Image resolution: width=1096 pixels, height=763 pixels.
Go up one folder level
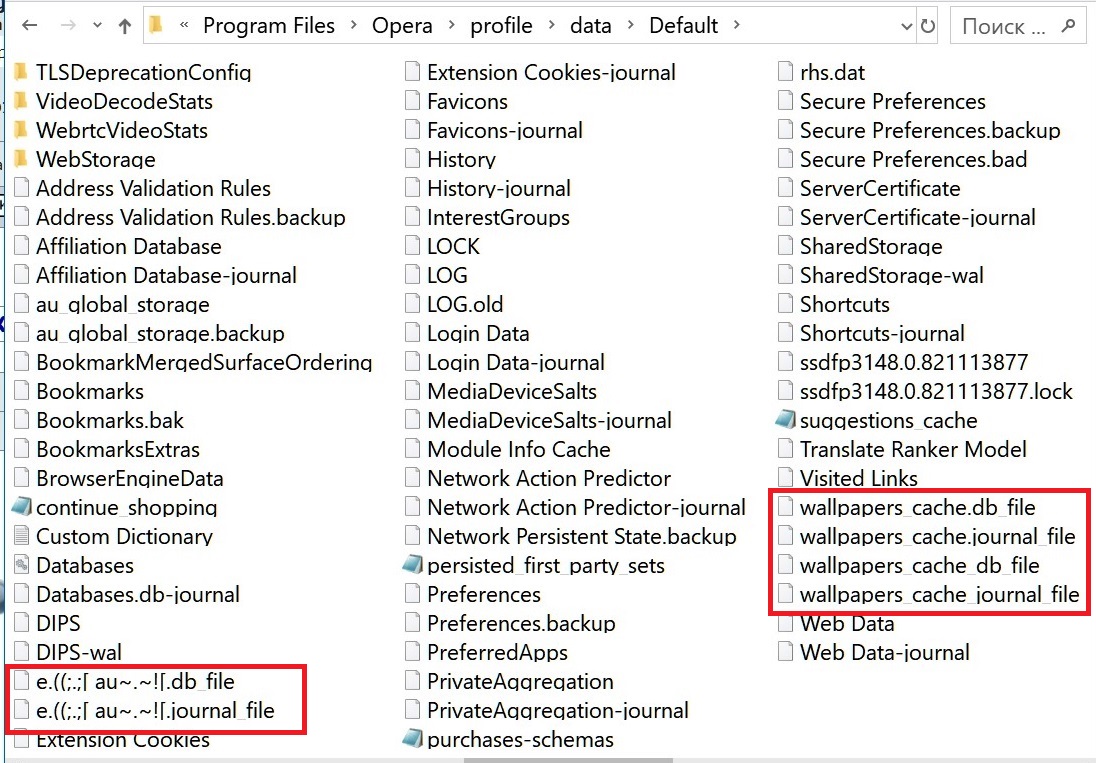coord(124,26)
